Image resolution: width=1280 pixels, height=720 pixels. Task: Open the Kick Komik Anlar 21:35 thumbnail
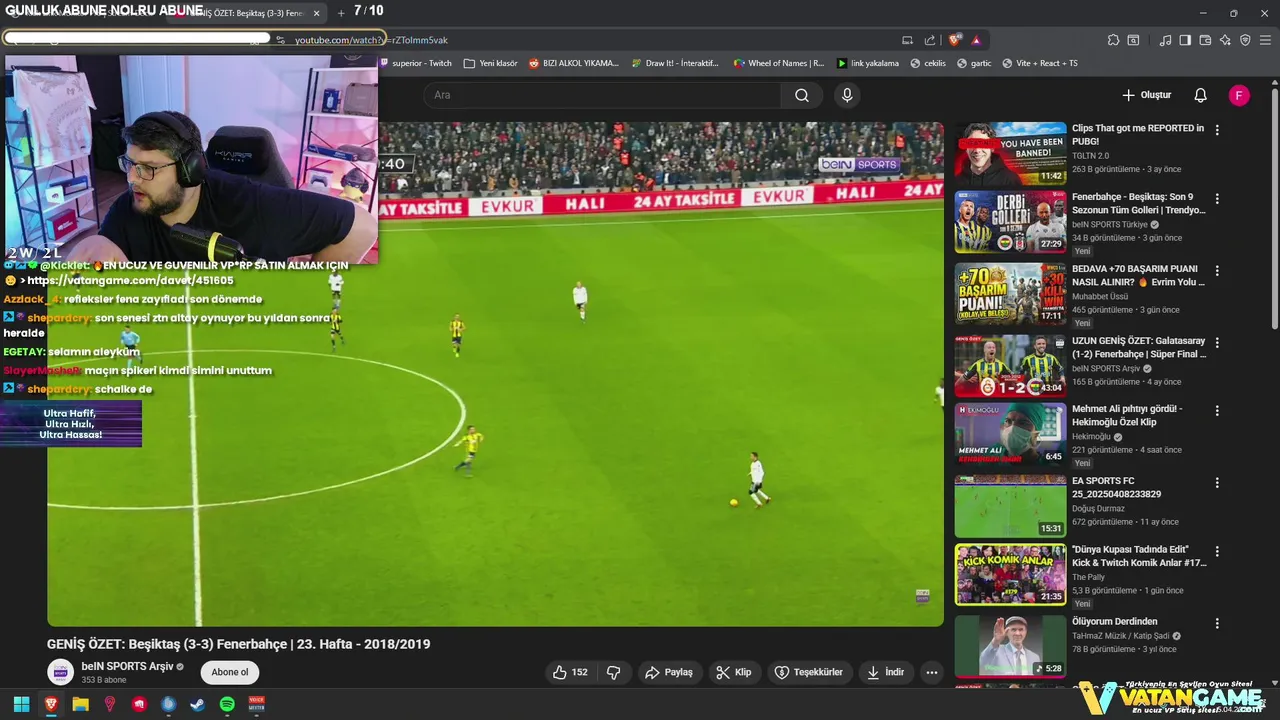click(x=1010, y=575)
